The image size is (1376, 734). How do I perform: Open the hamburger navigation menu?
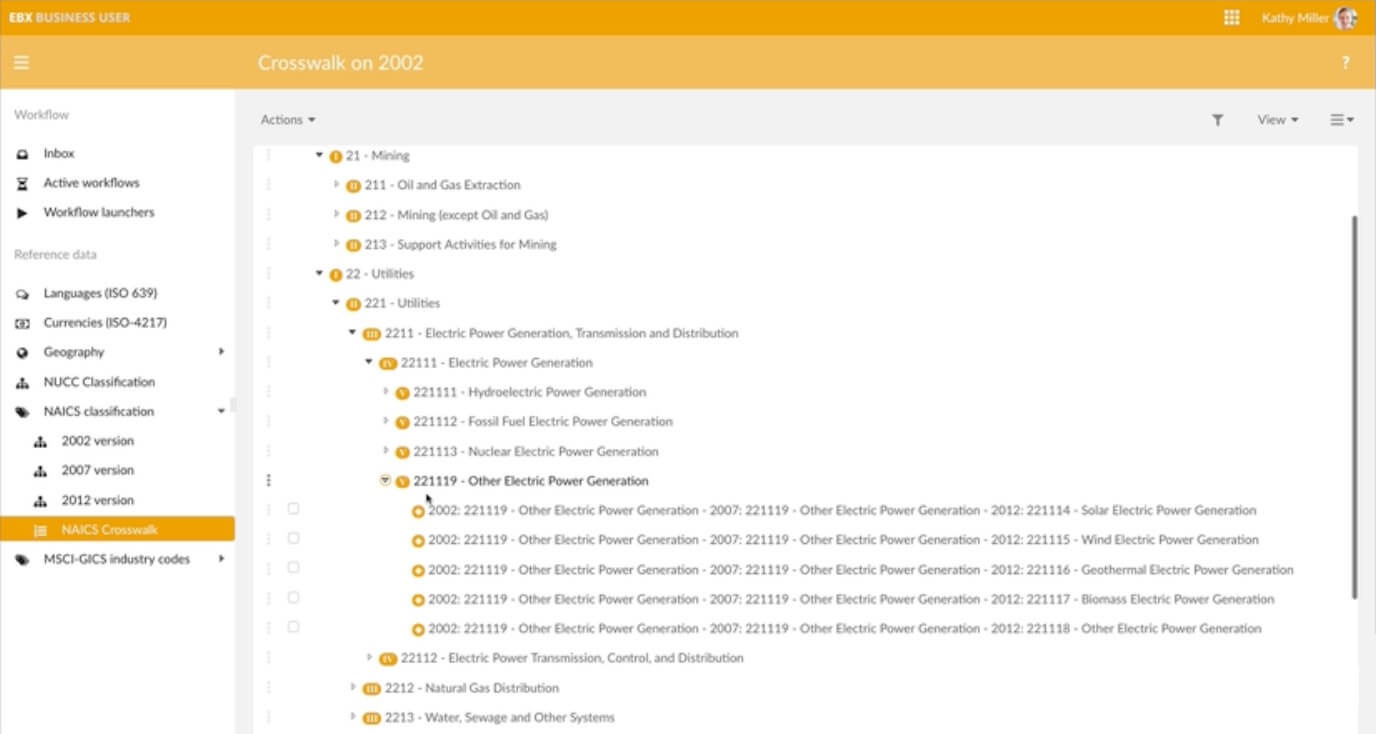(21, 62)
